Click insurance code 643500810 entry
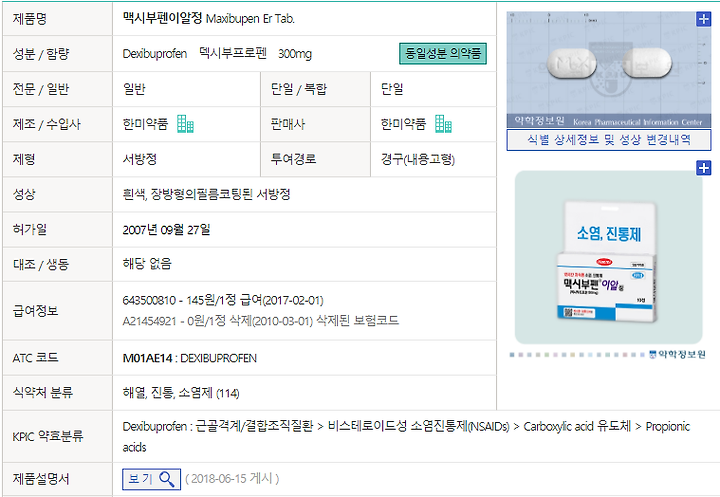Image resolution: width=720 pixels, height=497 pixels. [223, 300]
